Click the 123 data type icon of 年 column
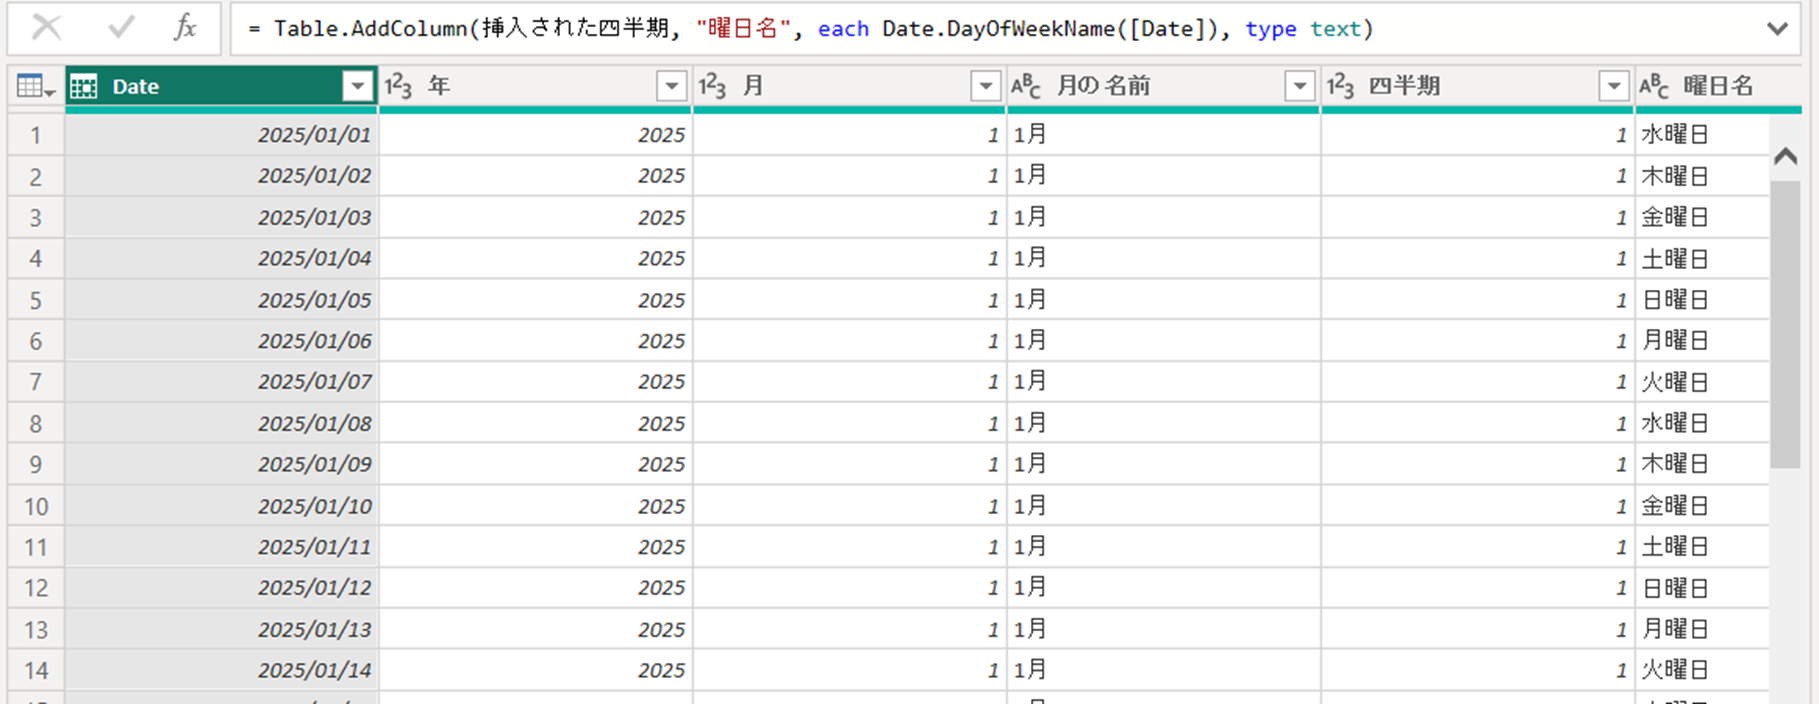Viewport: 1819px width, 704px height. click(x=399, y=87)
